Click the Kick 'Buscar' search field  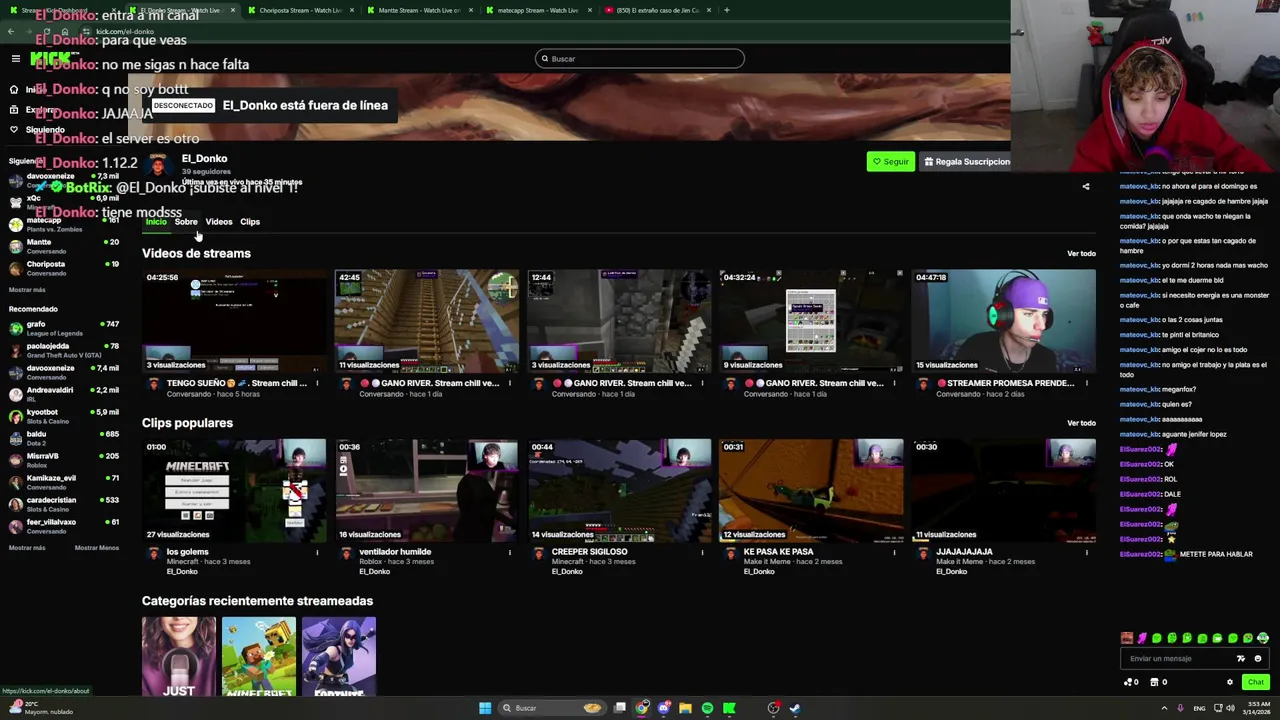[640, 59]
